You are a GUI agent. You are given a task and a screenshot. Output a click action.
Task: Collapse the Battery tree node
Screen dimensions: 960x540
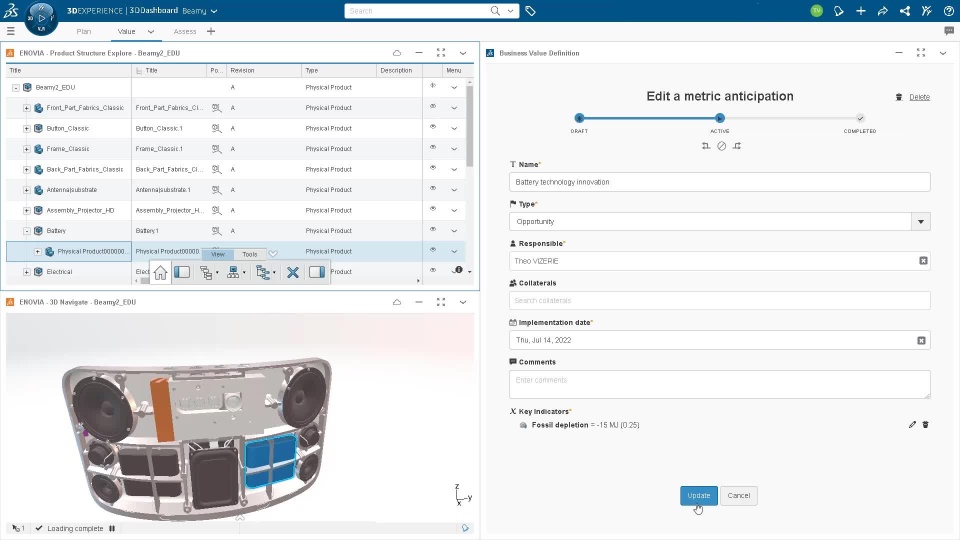pos(27,231)
